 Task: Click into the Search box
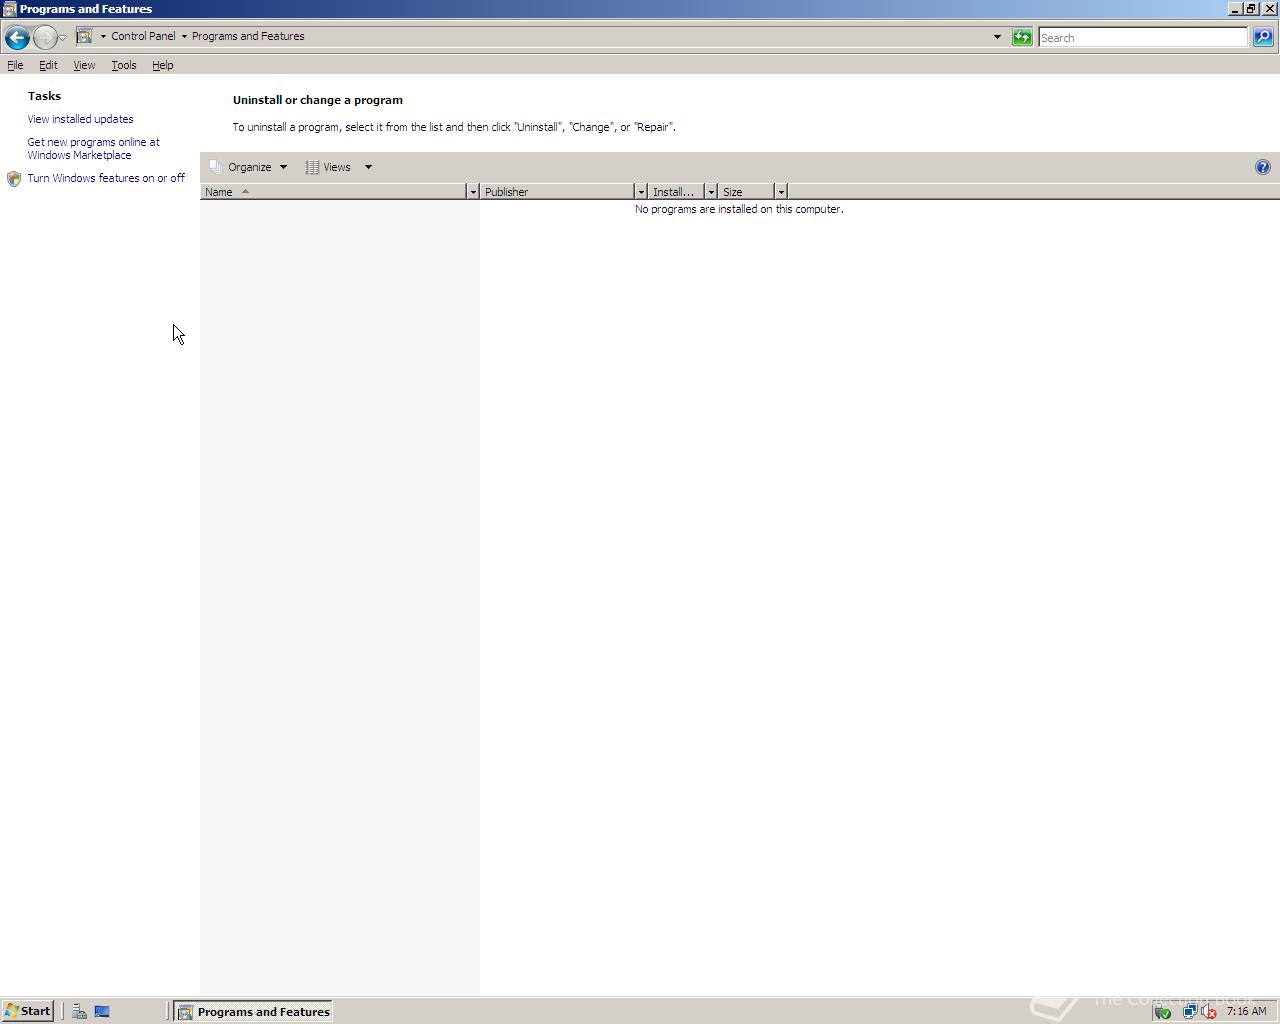click(1142, 38)
